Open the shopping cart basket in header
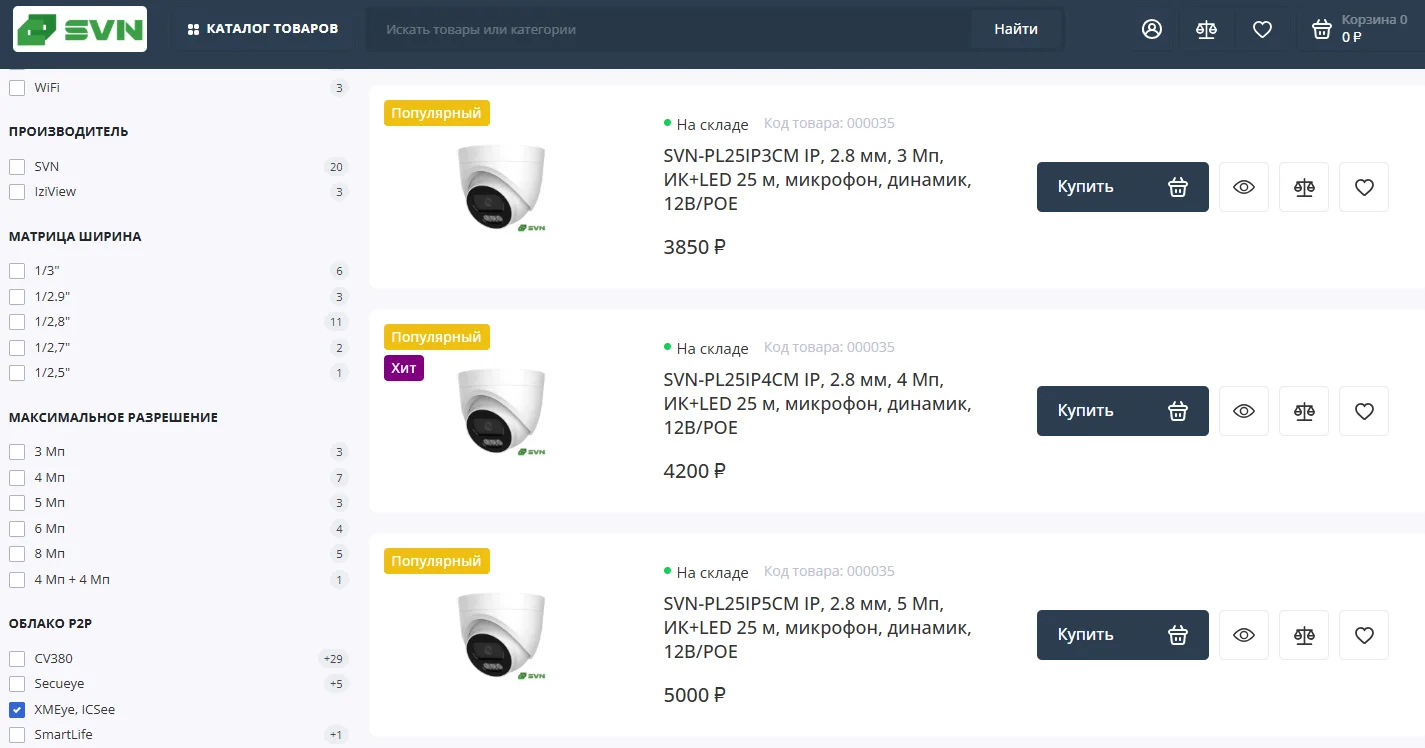 (x=1322, y=29)
